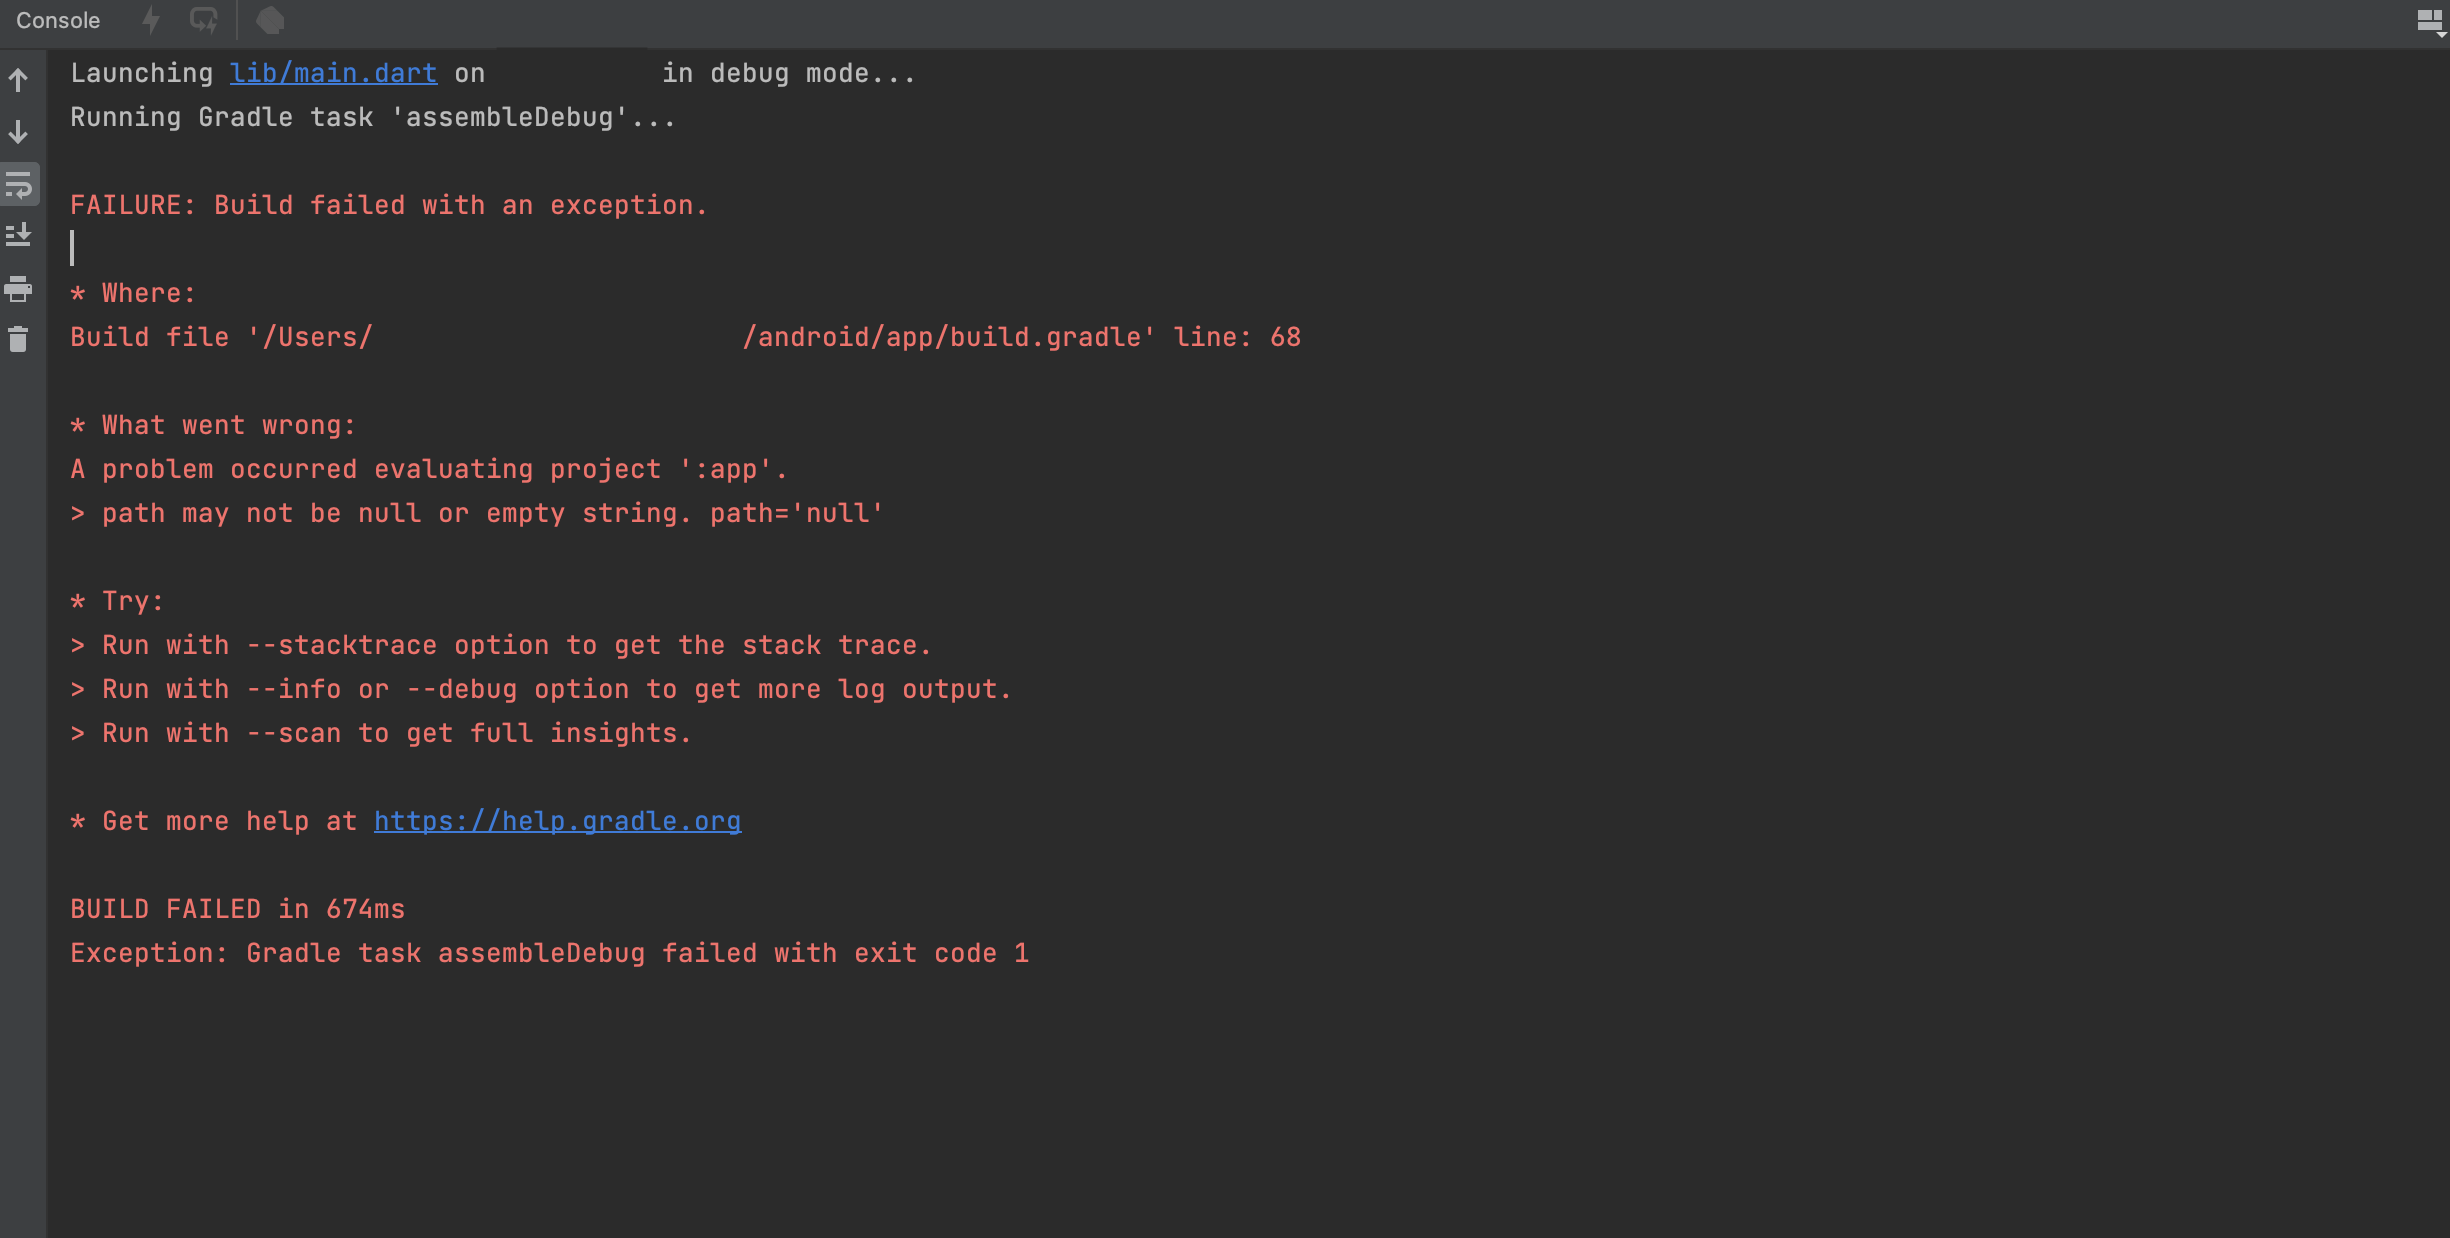
Task: Open the help.gradle.org hyperlink
Action: click(557, 821)
